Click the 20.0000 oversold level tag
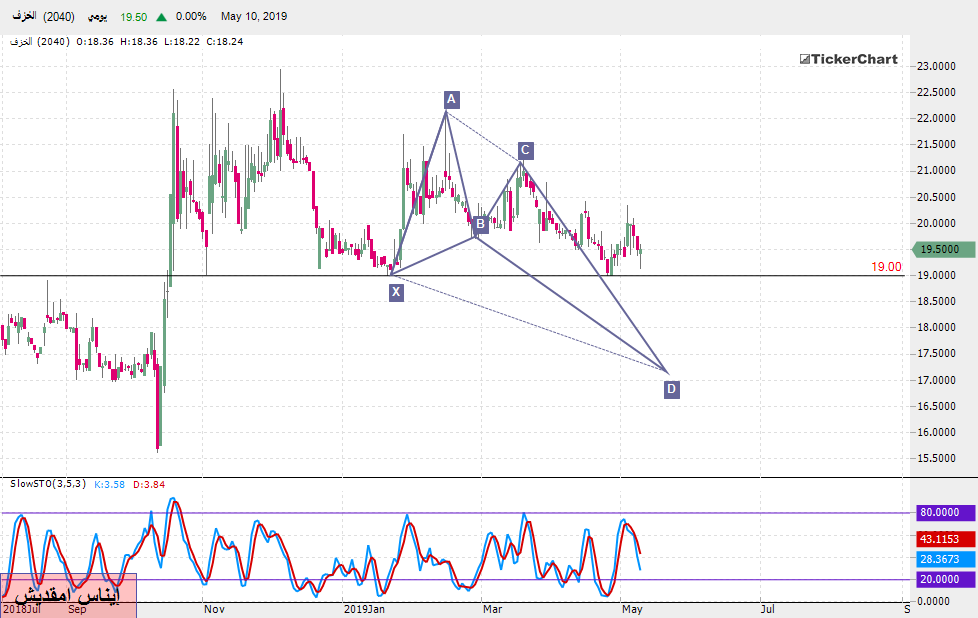The image size is (978, 618). click(942, 580)
